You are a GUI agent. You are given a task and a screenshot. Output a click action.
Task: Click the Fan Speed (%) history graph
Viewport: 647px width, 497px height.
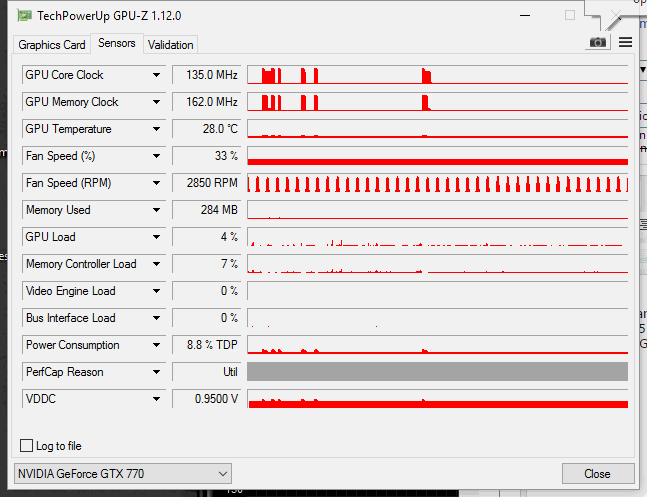[437, 156]
